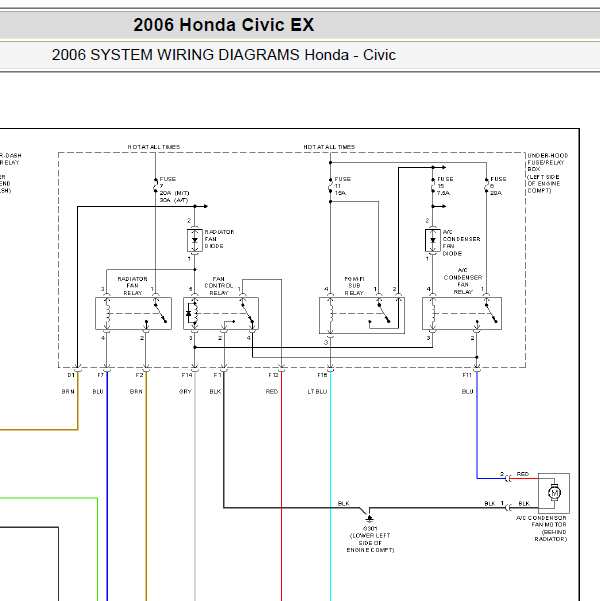
Task: Click connector terminal label F11
Action: click(x=467, y=375)
